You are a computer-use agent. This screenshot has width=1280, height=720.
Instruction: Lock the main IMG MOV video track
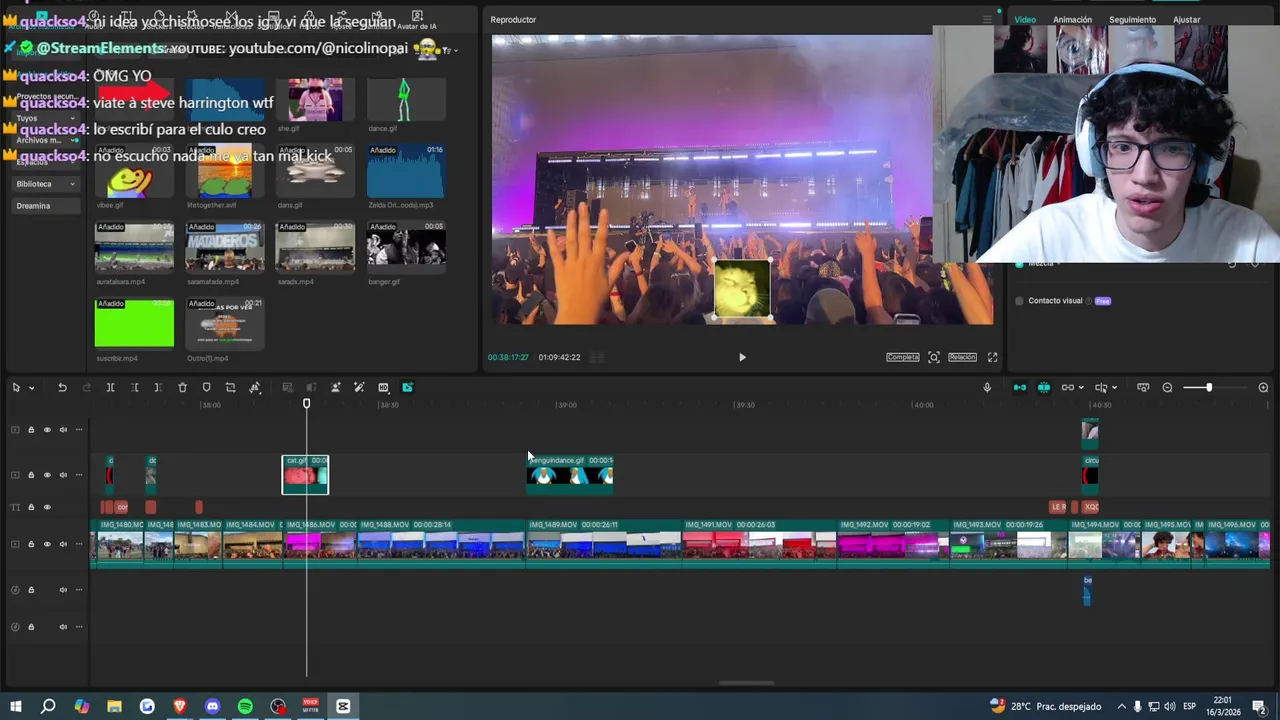coord(31,544)
